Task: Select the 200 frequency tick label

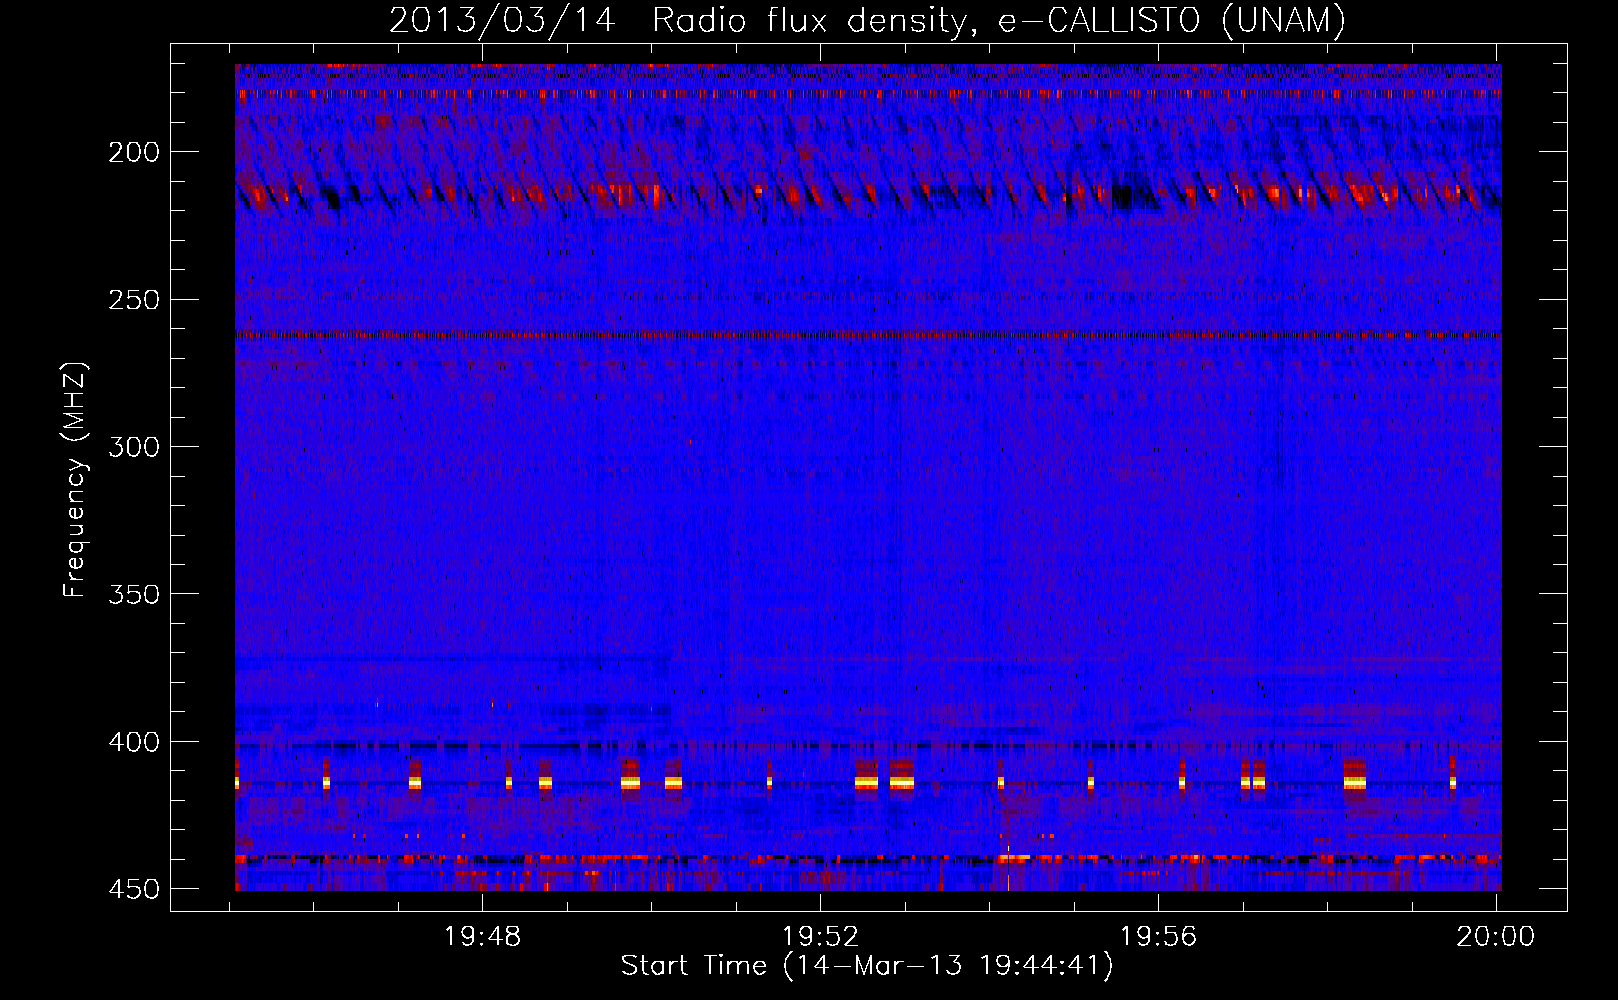Action: click(x=133, y=152)
